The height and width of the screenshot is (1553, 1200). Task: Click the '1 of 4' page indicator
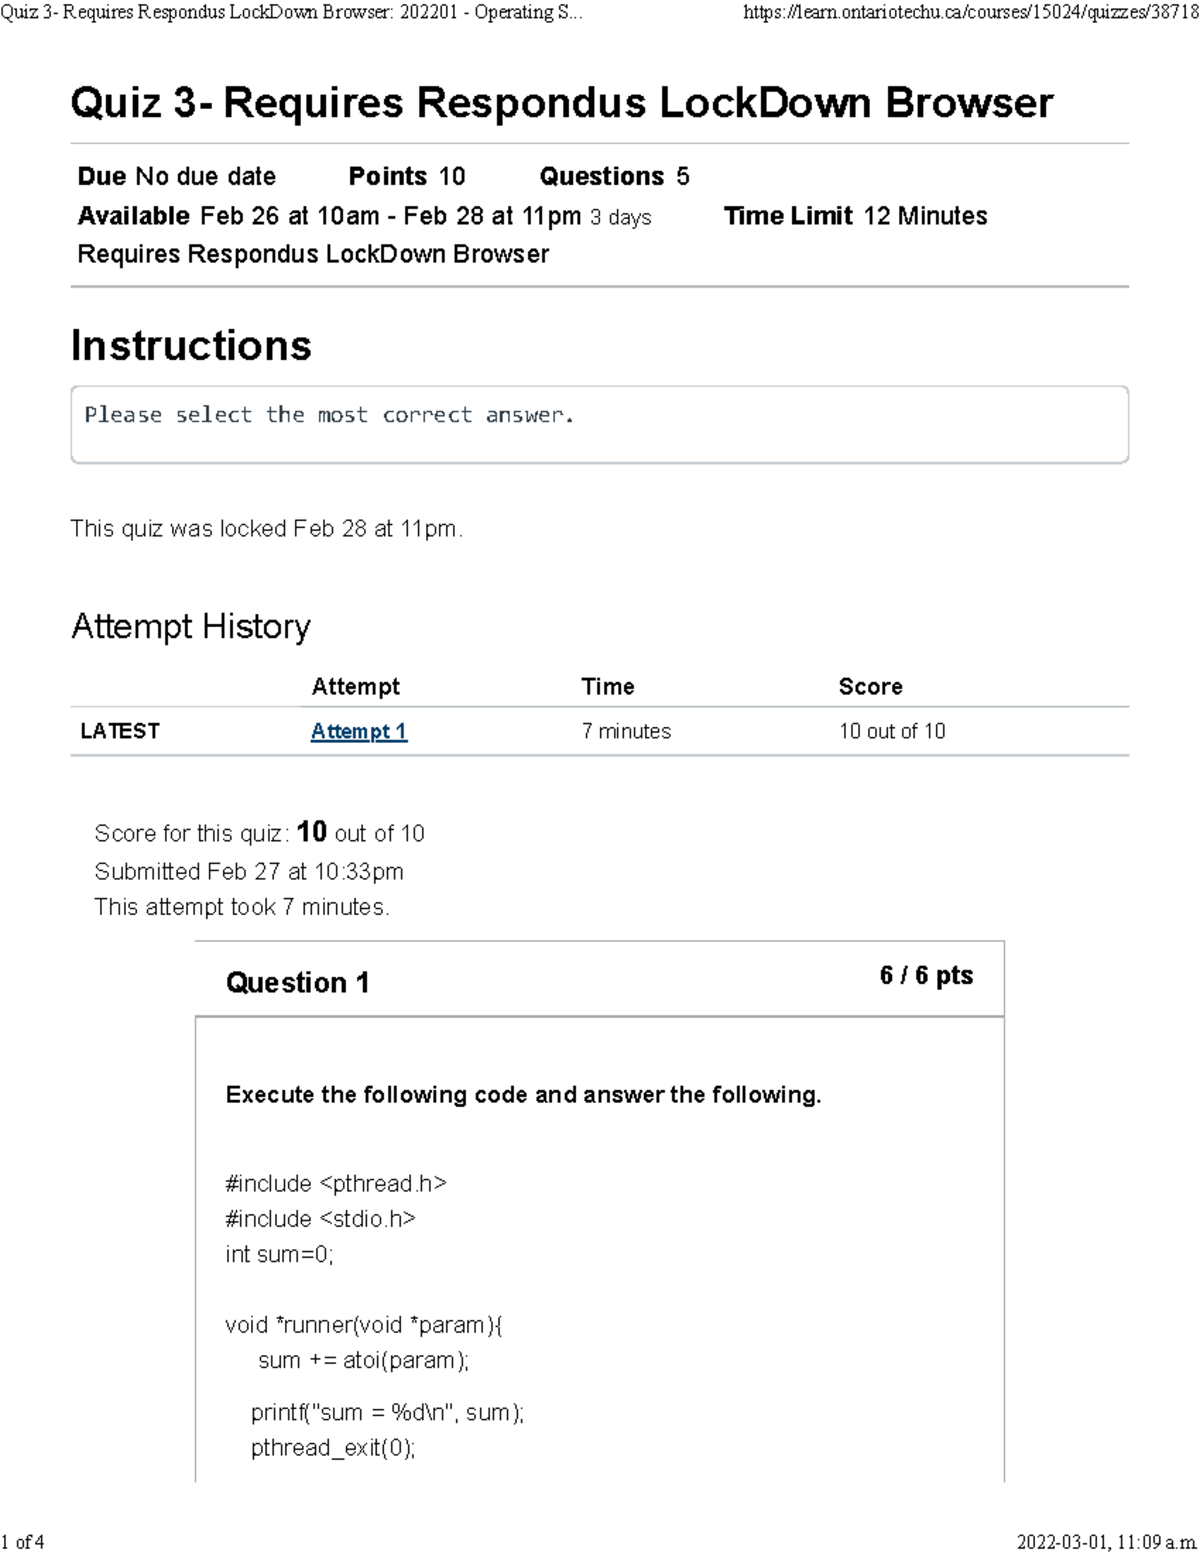click(23, 1541)
